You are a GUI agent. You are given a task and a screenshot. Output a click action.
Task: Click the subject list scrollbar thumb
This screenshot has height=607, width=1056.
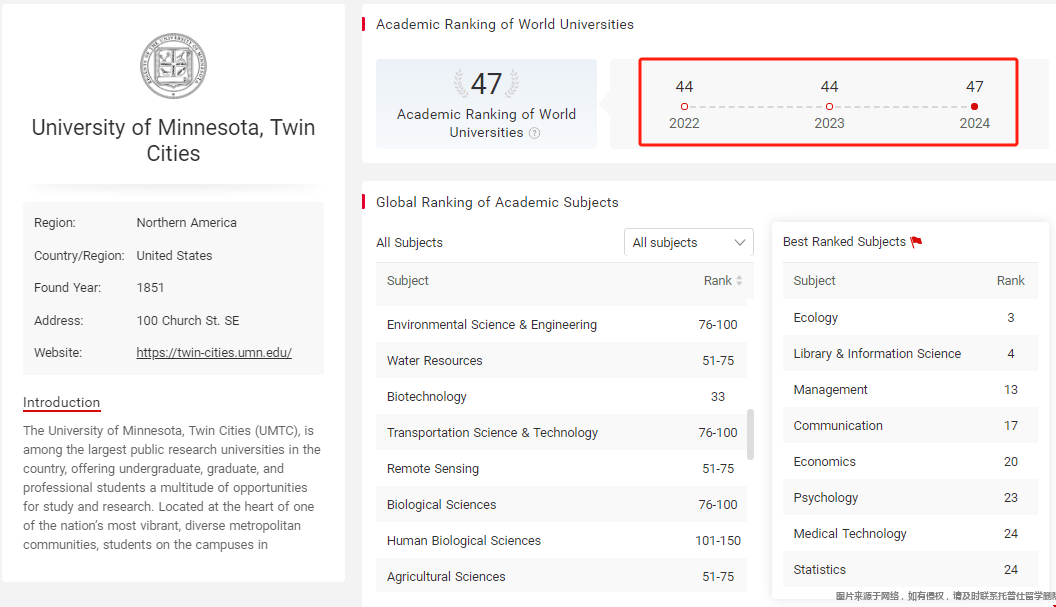pos(750,435)
